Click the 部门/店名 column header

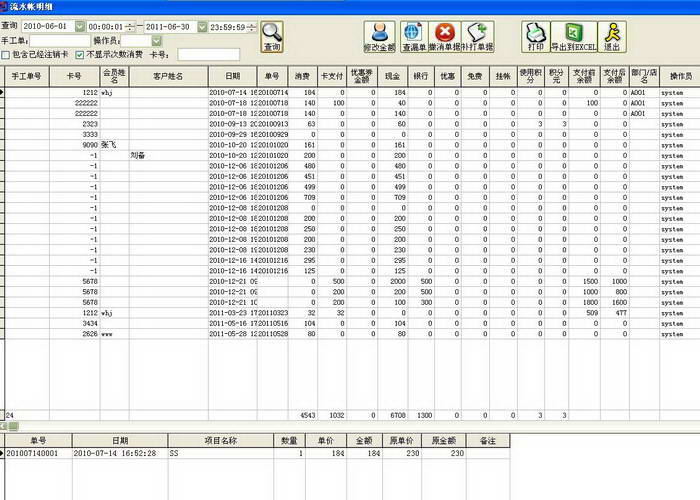(x=644, y=76)
